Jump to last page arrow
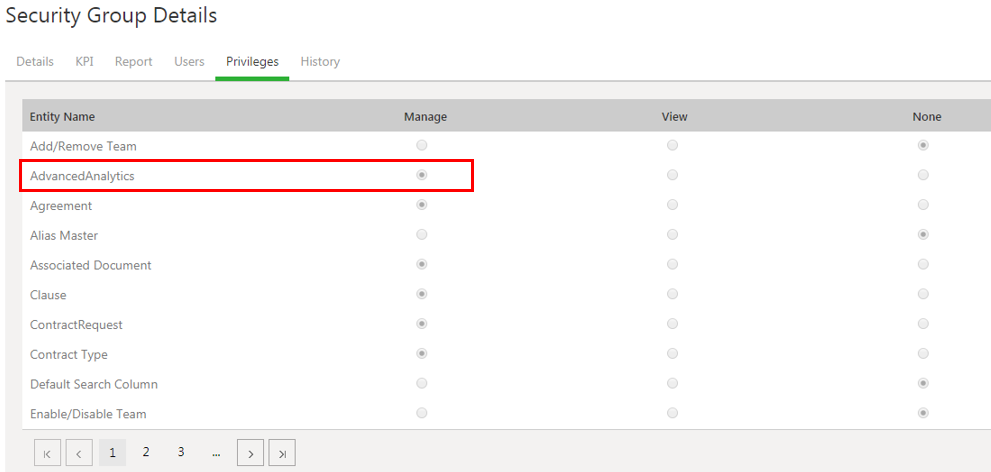Viewport: 991px width, 472px height. pos(282,453)
